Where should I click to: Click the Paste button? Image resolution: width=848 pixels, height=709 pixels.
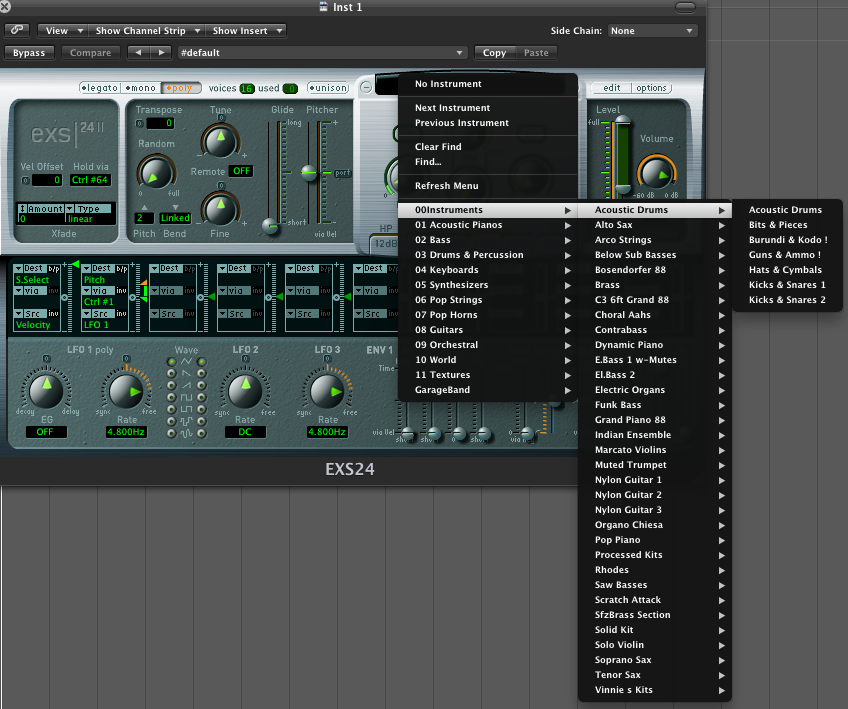click(536, 52)
